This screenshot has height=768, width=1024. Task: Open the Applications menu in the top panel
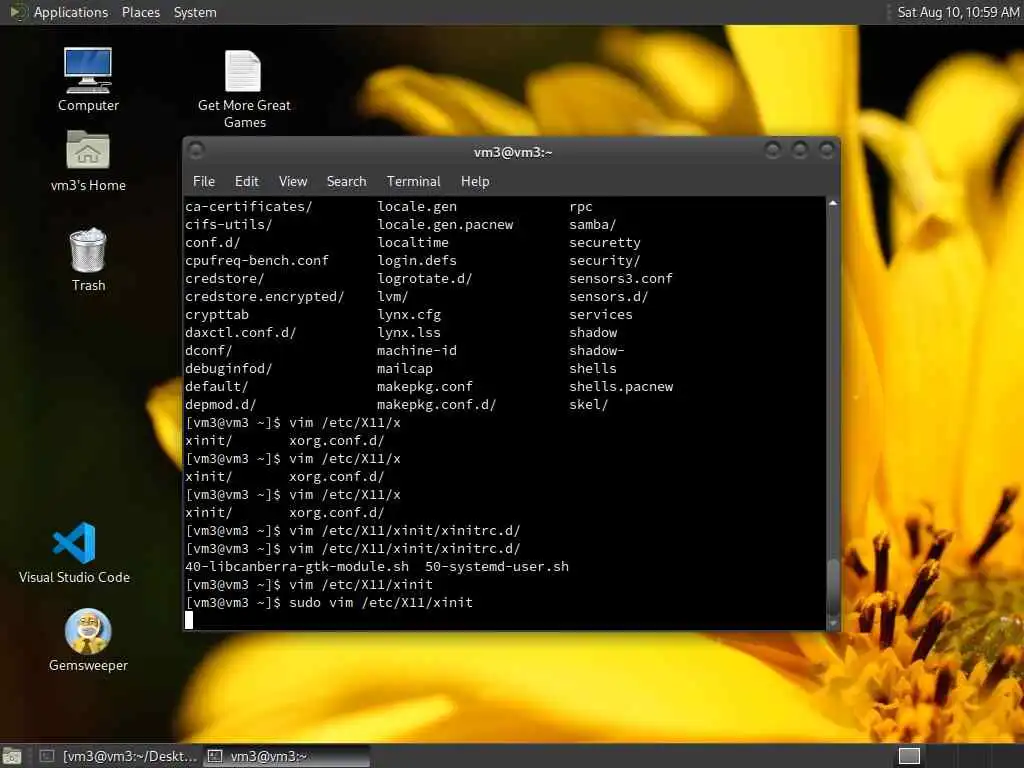tap(71, 12)
